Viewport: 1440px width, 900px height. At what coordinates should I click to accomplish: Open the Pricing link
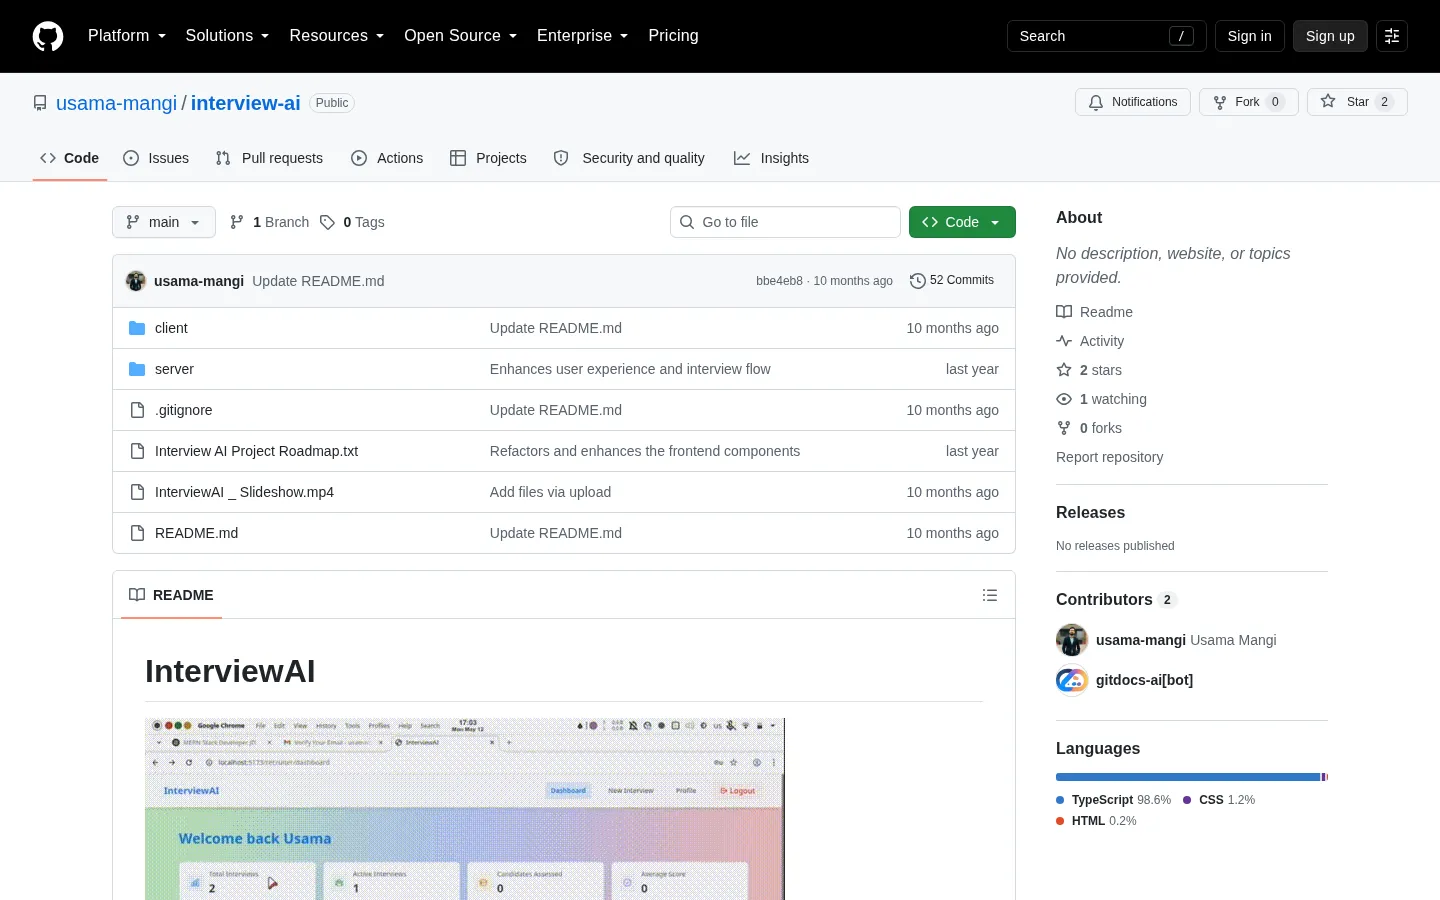pyautogui.click(x=673, y=36)
